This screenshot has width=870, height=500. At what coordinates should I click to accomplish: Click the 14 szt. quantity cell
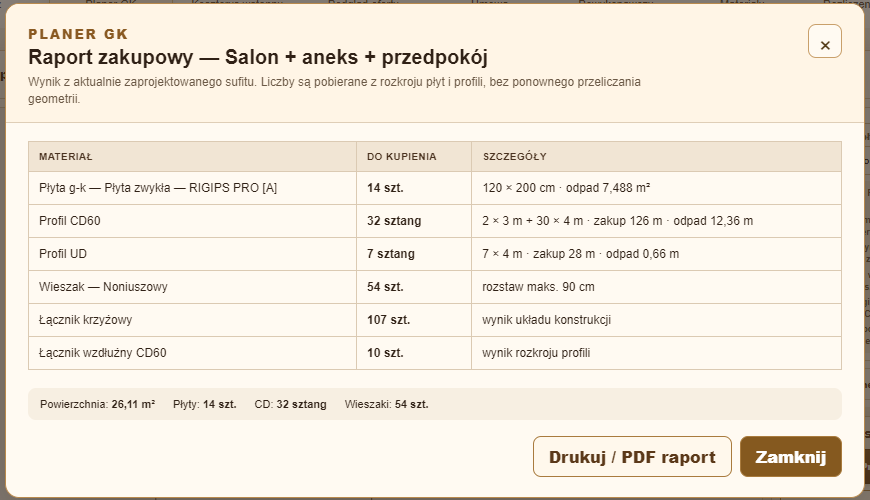coord(414,188)
